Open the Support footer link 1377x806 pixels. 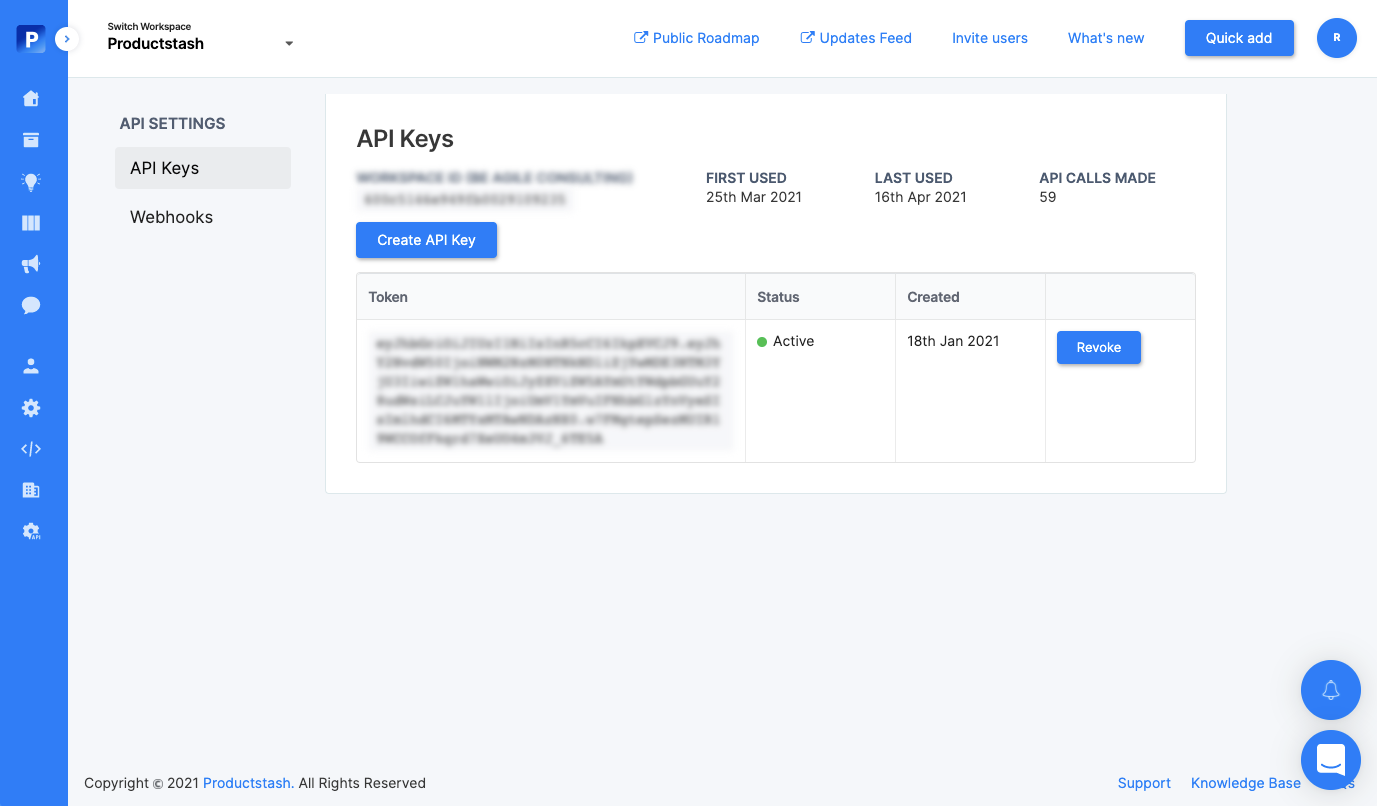click(1144, 783)
